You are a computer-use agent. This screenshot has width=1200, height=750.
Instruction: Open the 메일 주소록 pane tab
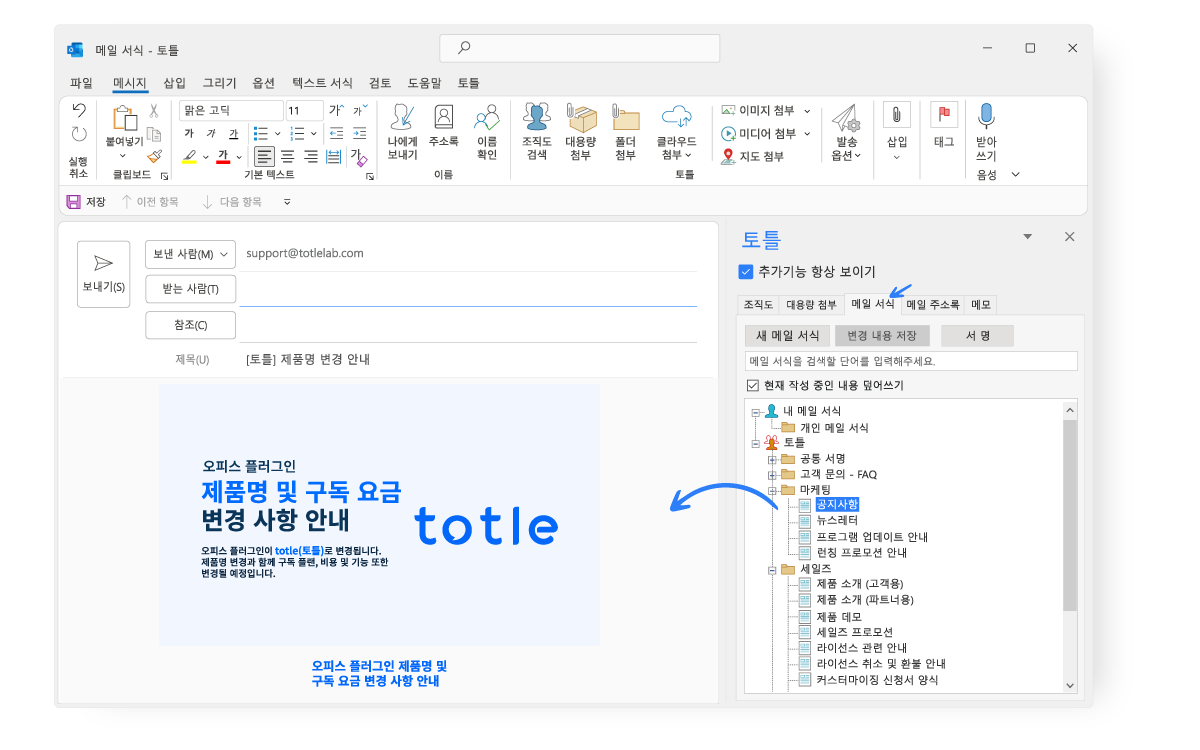click(x=932, y=305)
